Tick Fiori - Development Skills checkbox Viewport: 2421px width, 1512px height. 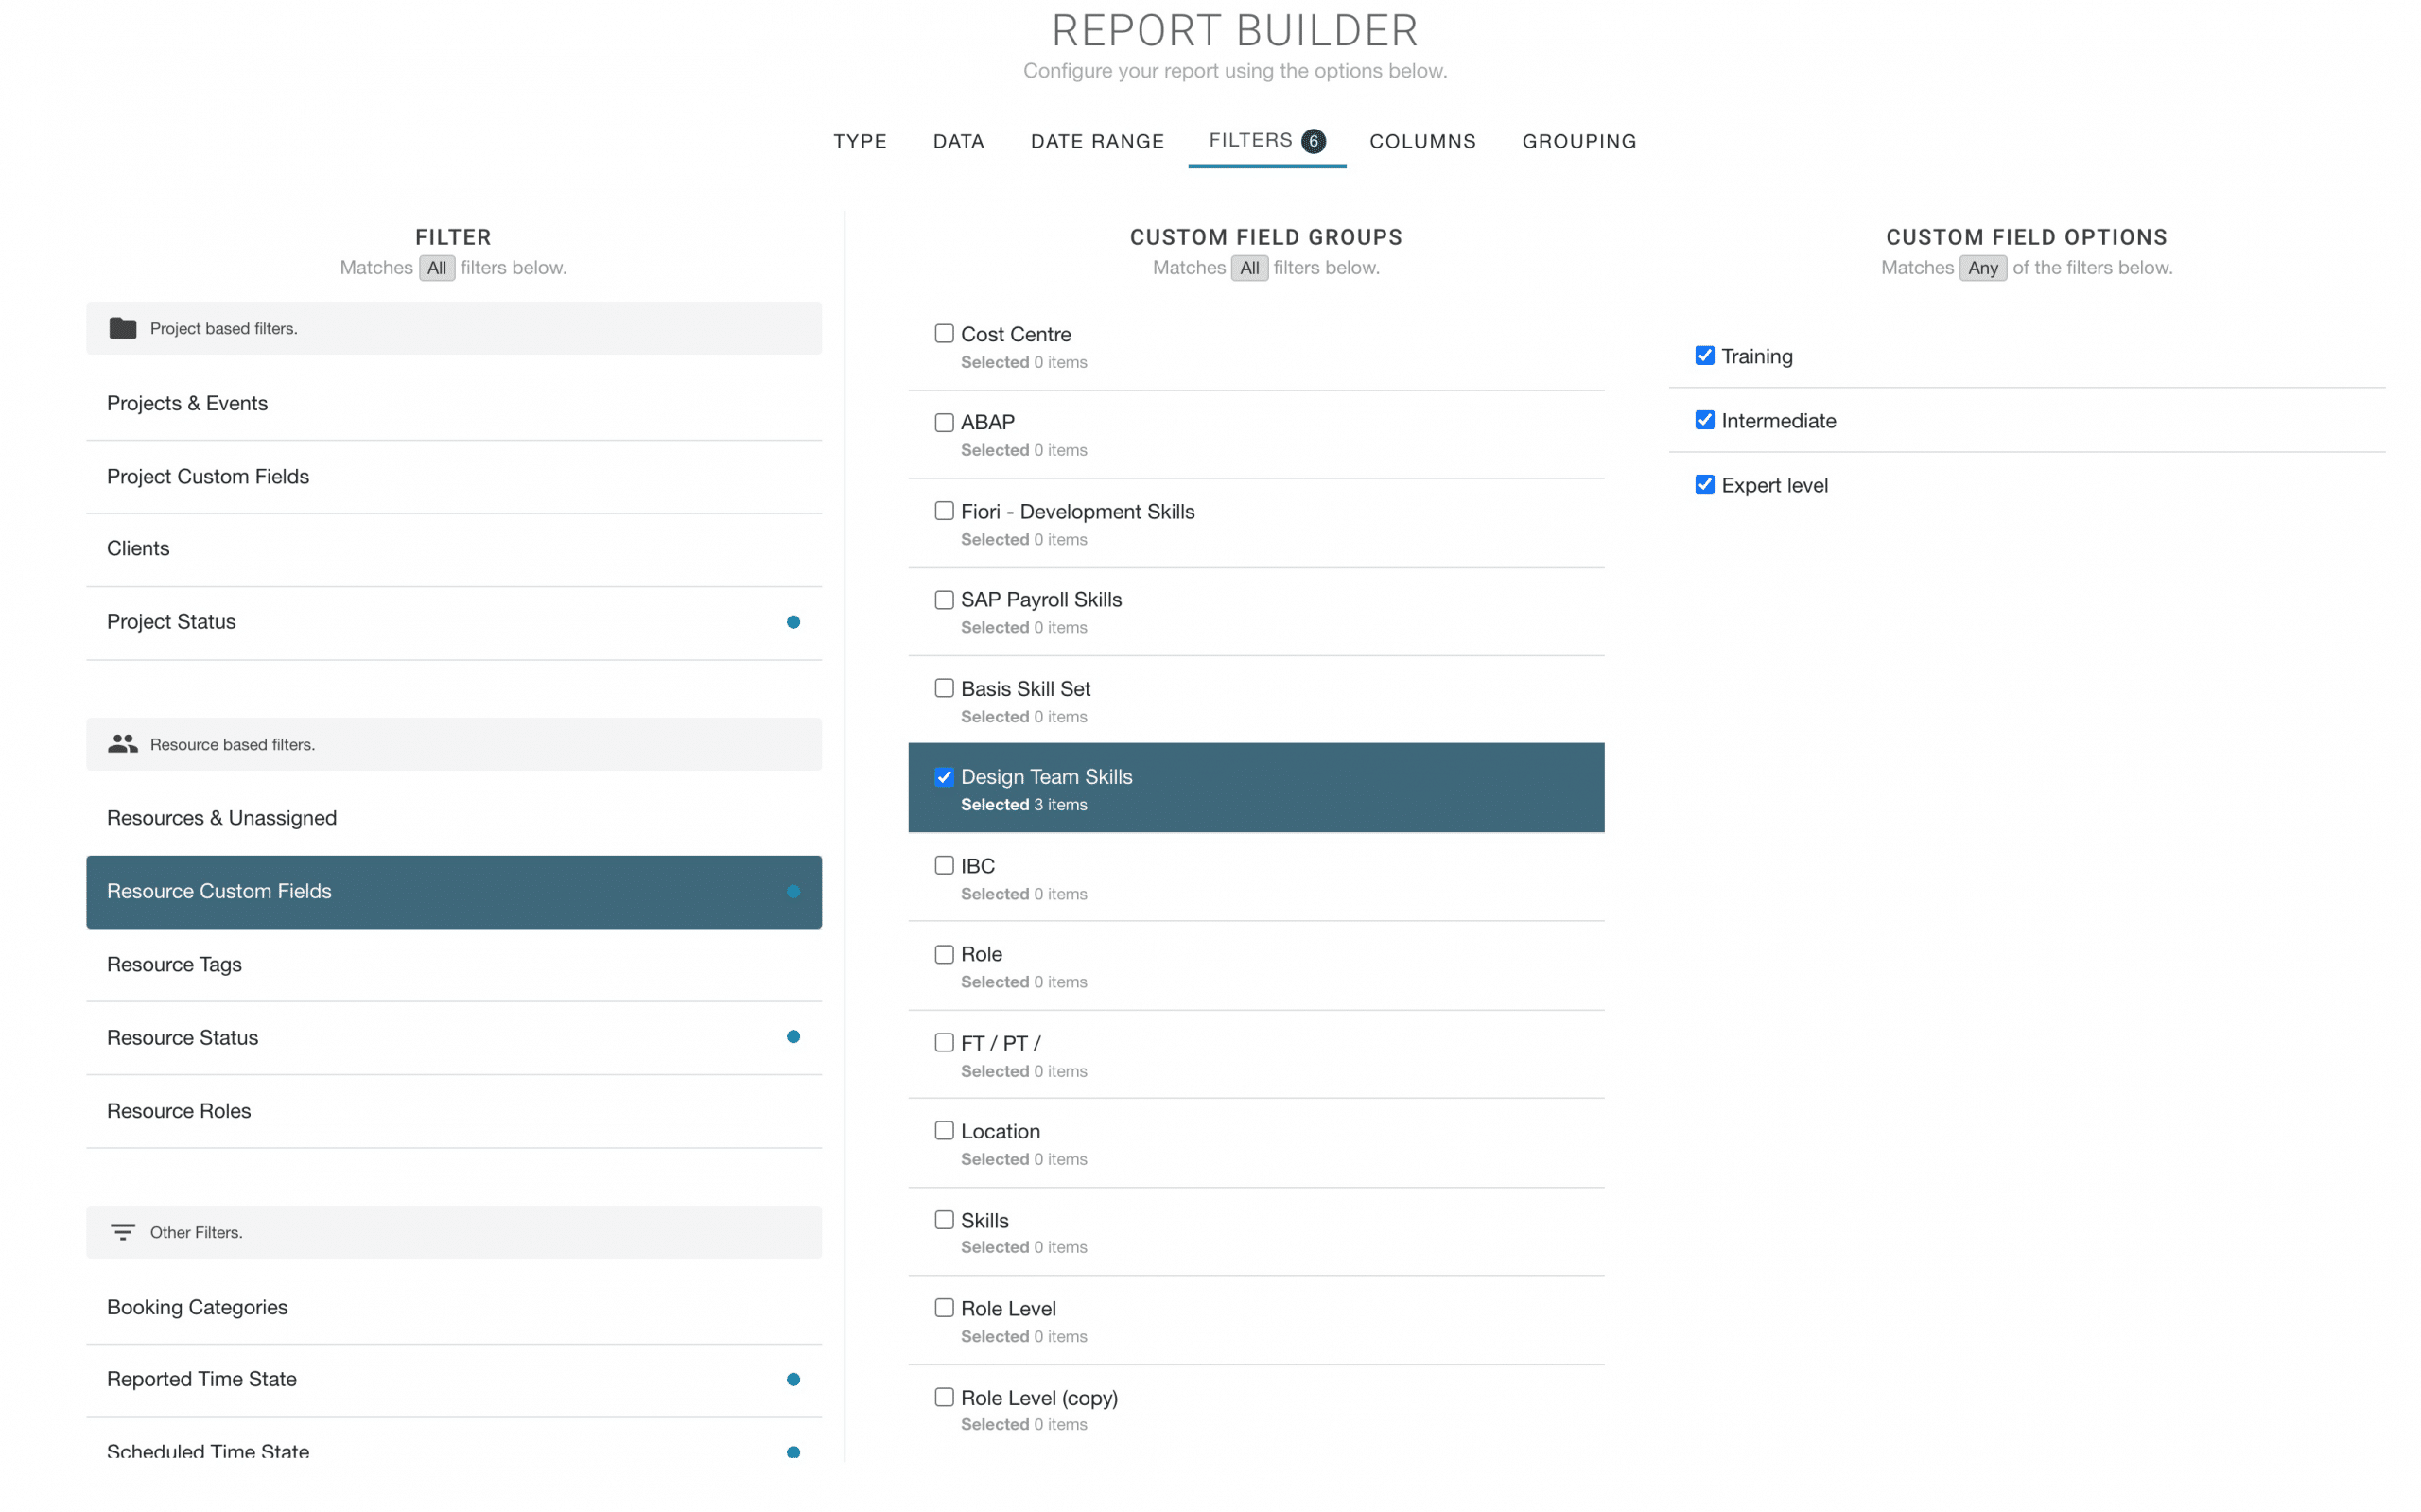944,511
